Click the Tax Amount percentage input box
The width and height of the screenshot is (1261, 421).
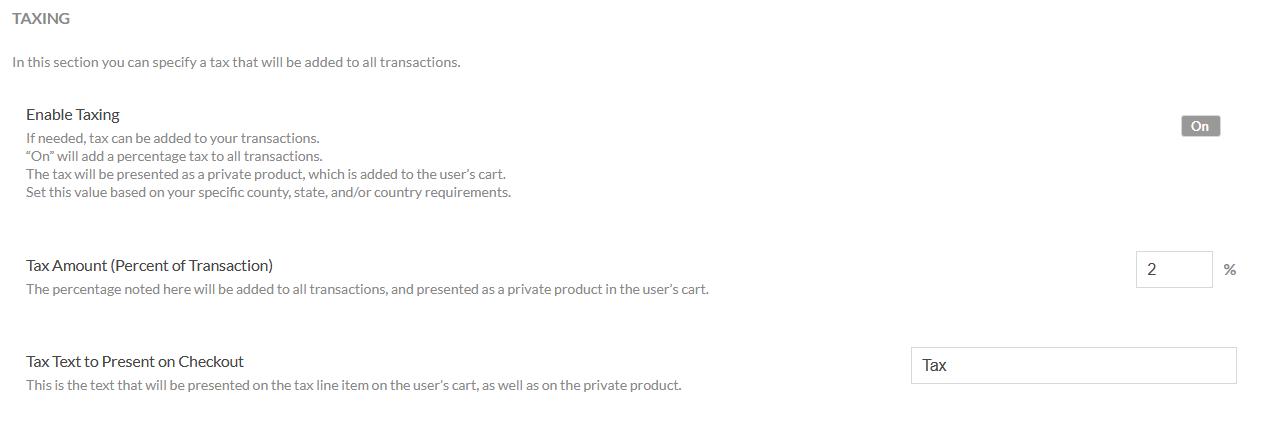tap(1174, 269)
